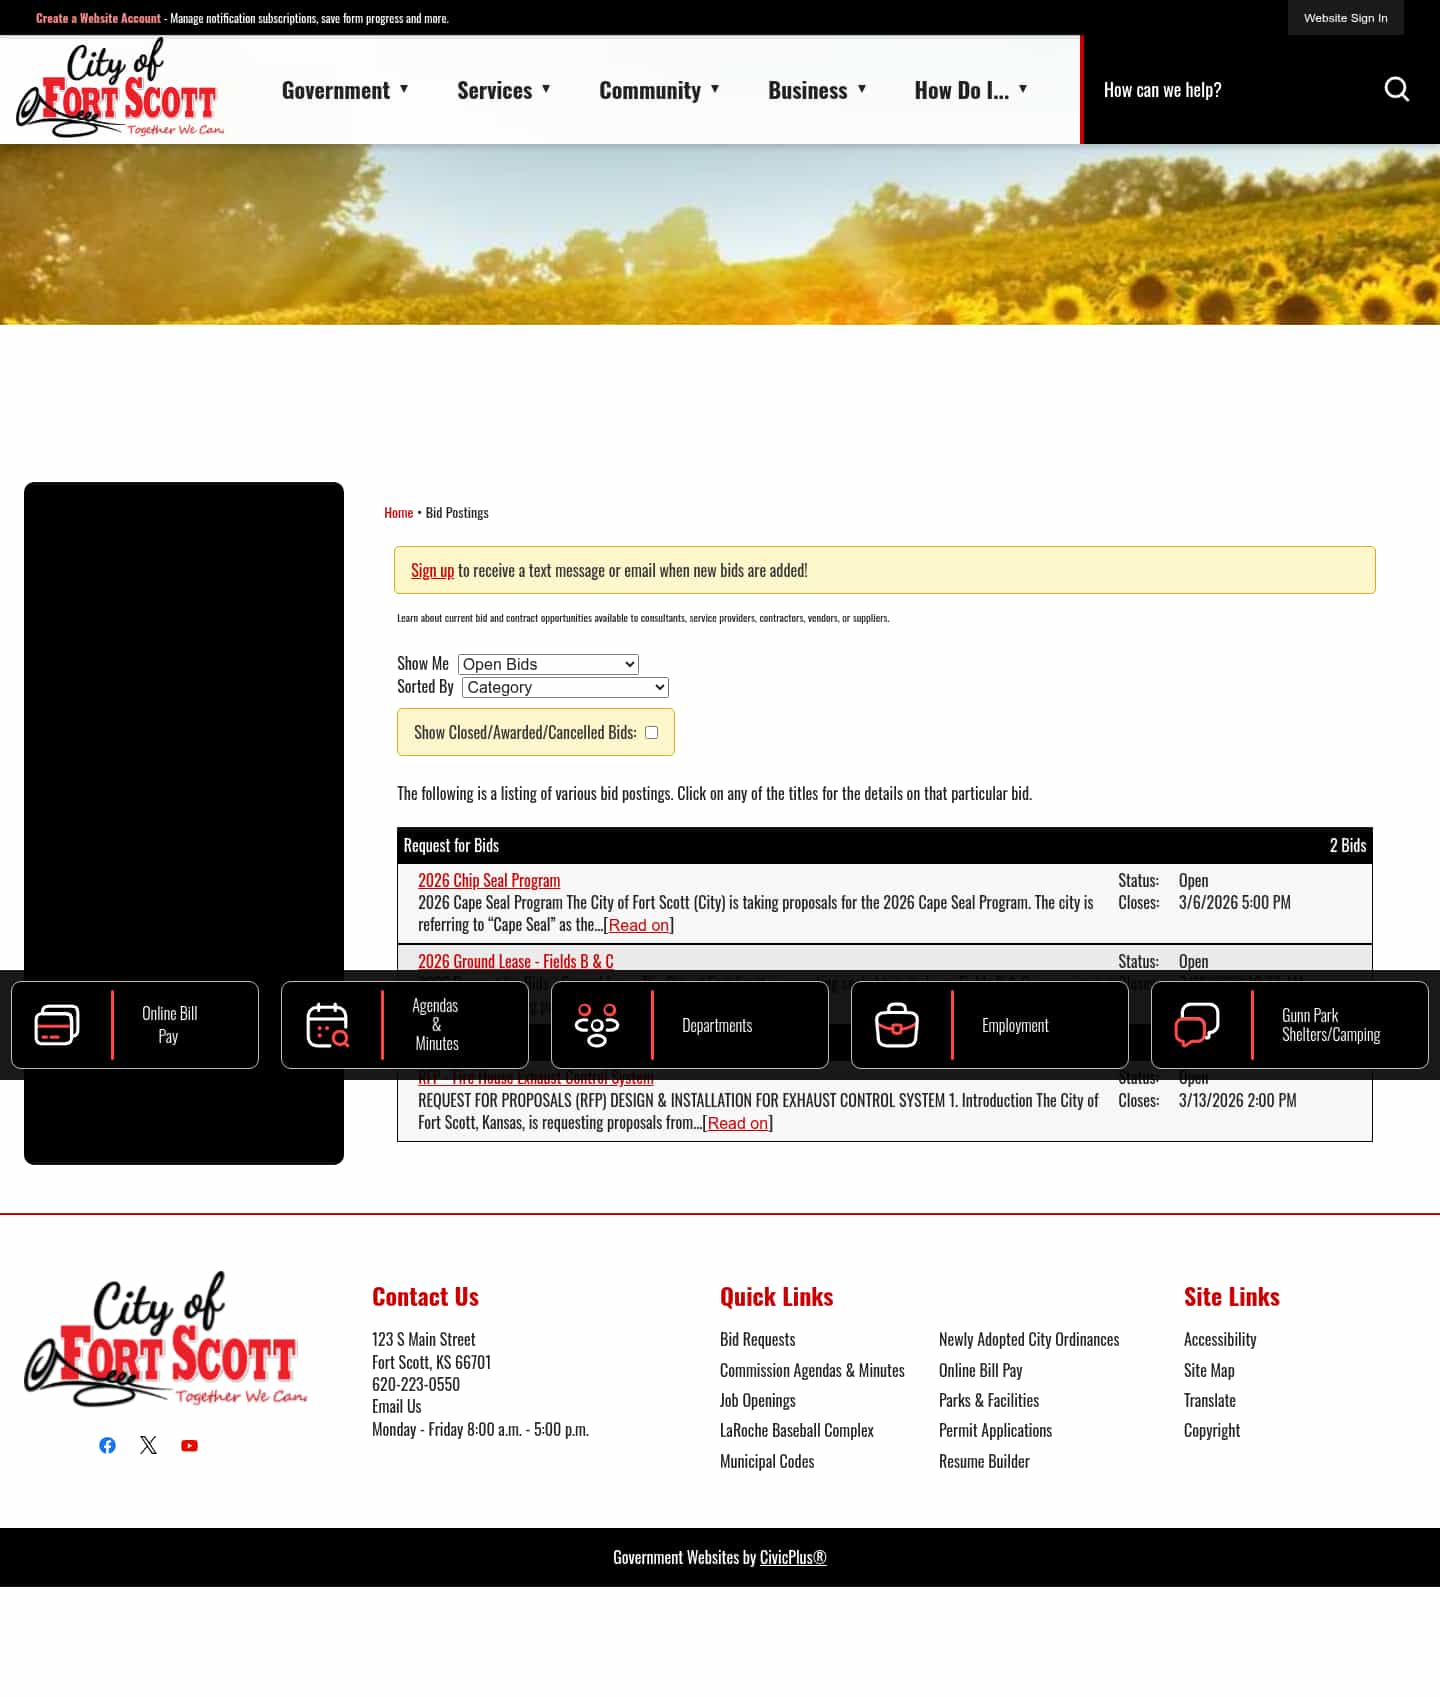The image size is (1440, 1697).
Task: Go to Home breadcrumb link
Action: pyautogui.click(x=398, y=512)
